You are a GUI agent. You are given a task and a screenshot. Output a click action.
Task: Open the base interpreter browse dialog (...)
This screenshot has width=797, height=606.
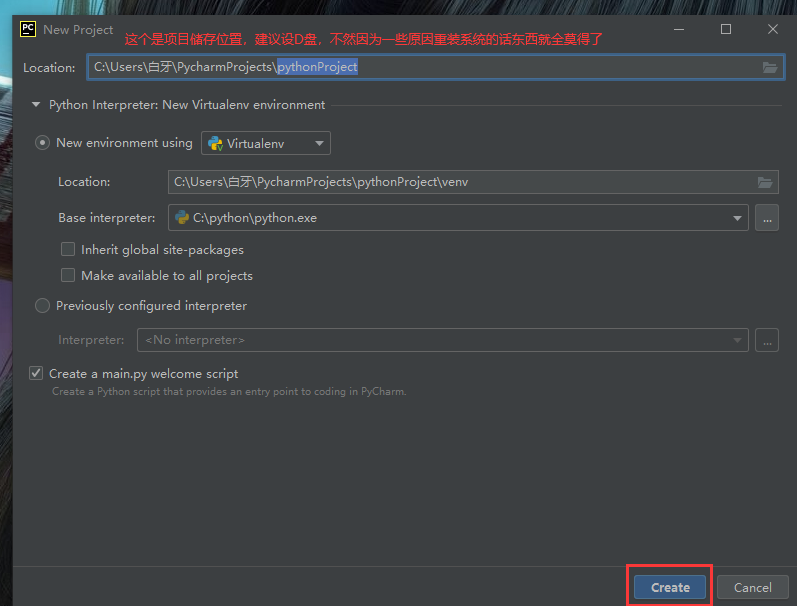(767, 218)
